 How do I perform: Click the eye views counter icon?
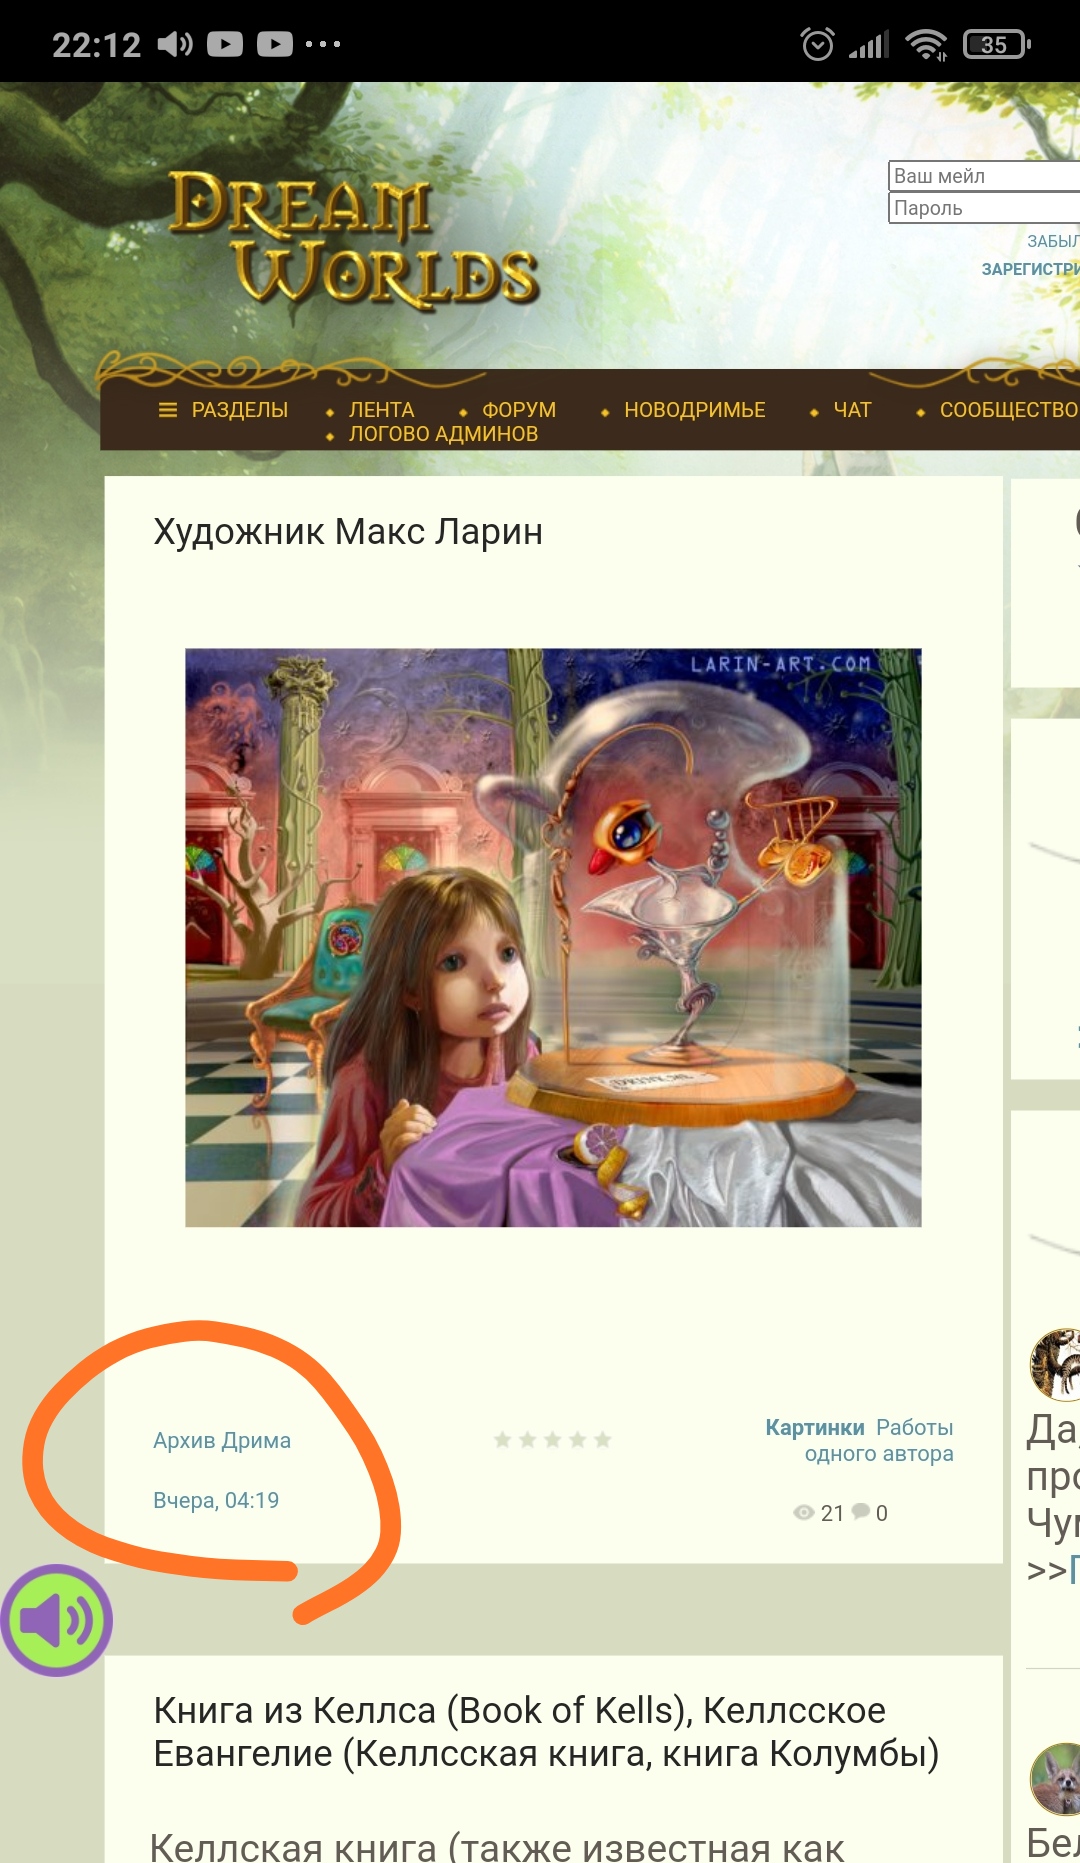[x=803, y=1513]
